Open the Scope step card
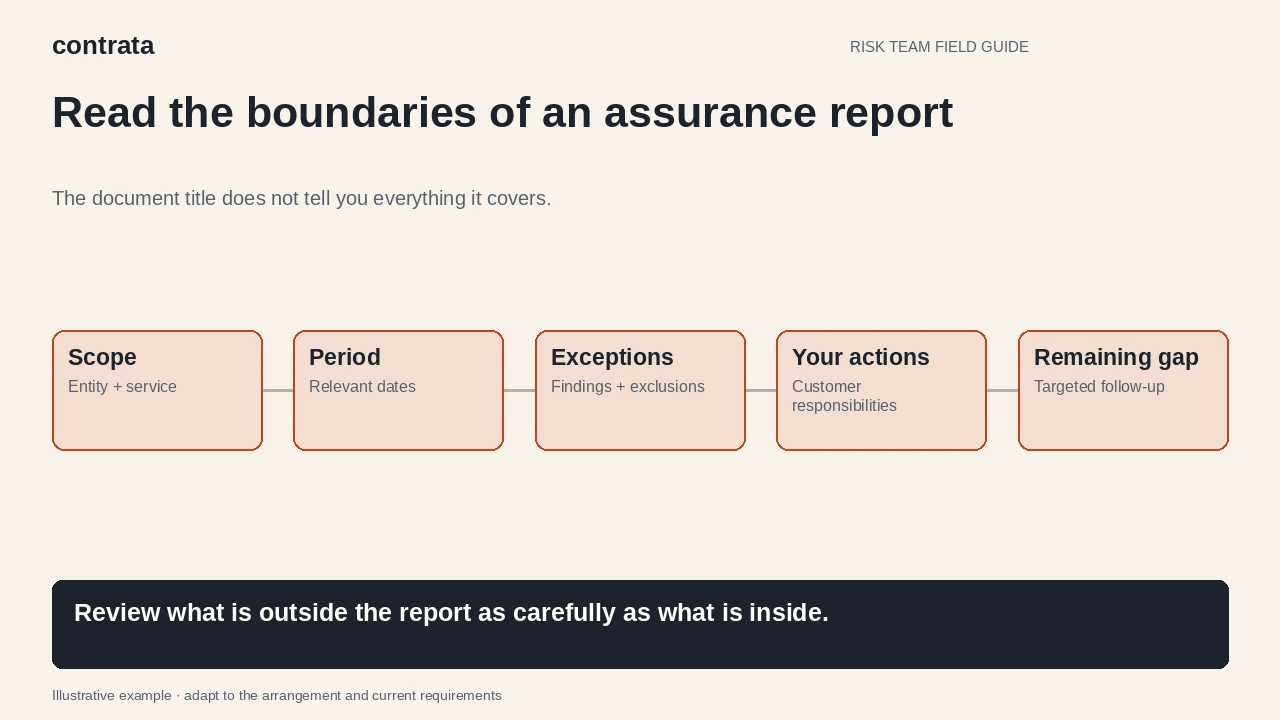 click(157, 390)
